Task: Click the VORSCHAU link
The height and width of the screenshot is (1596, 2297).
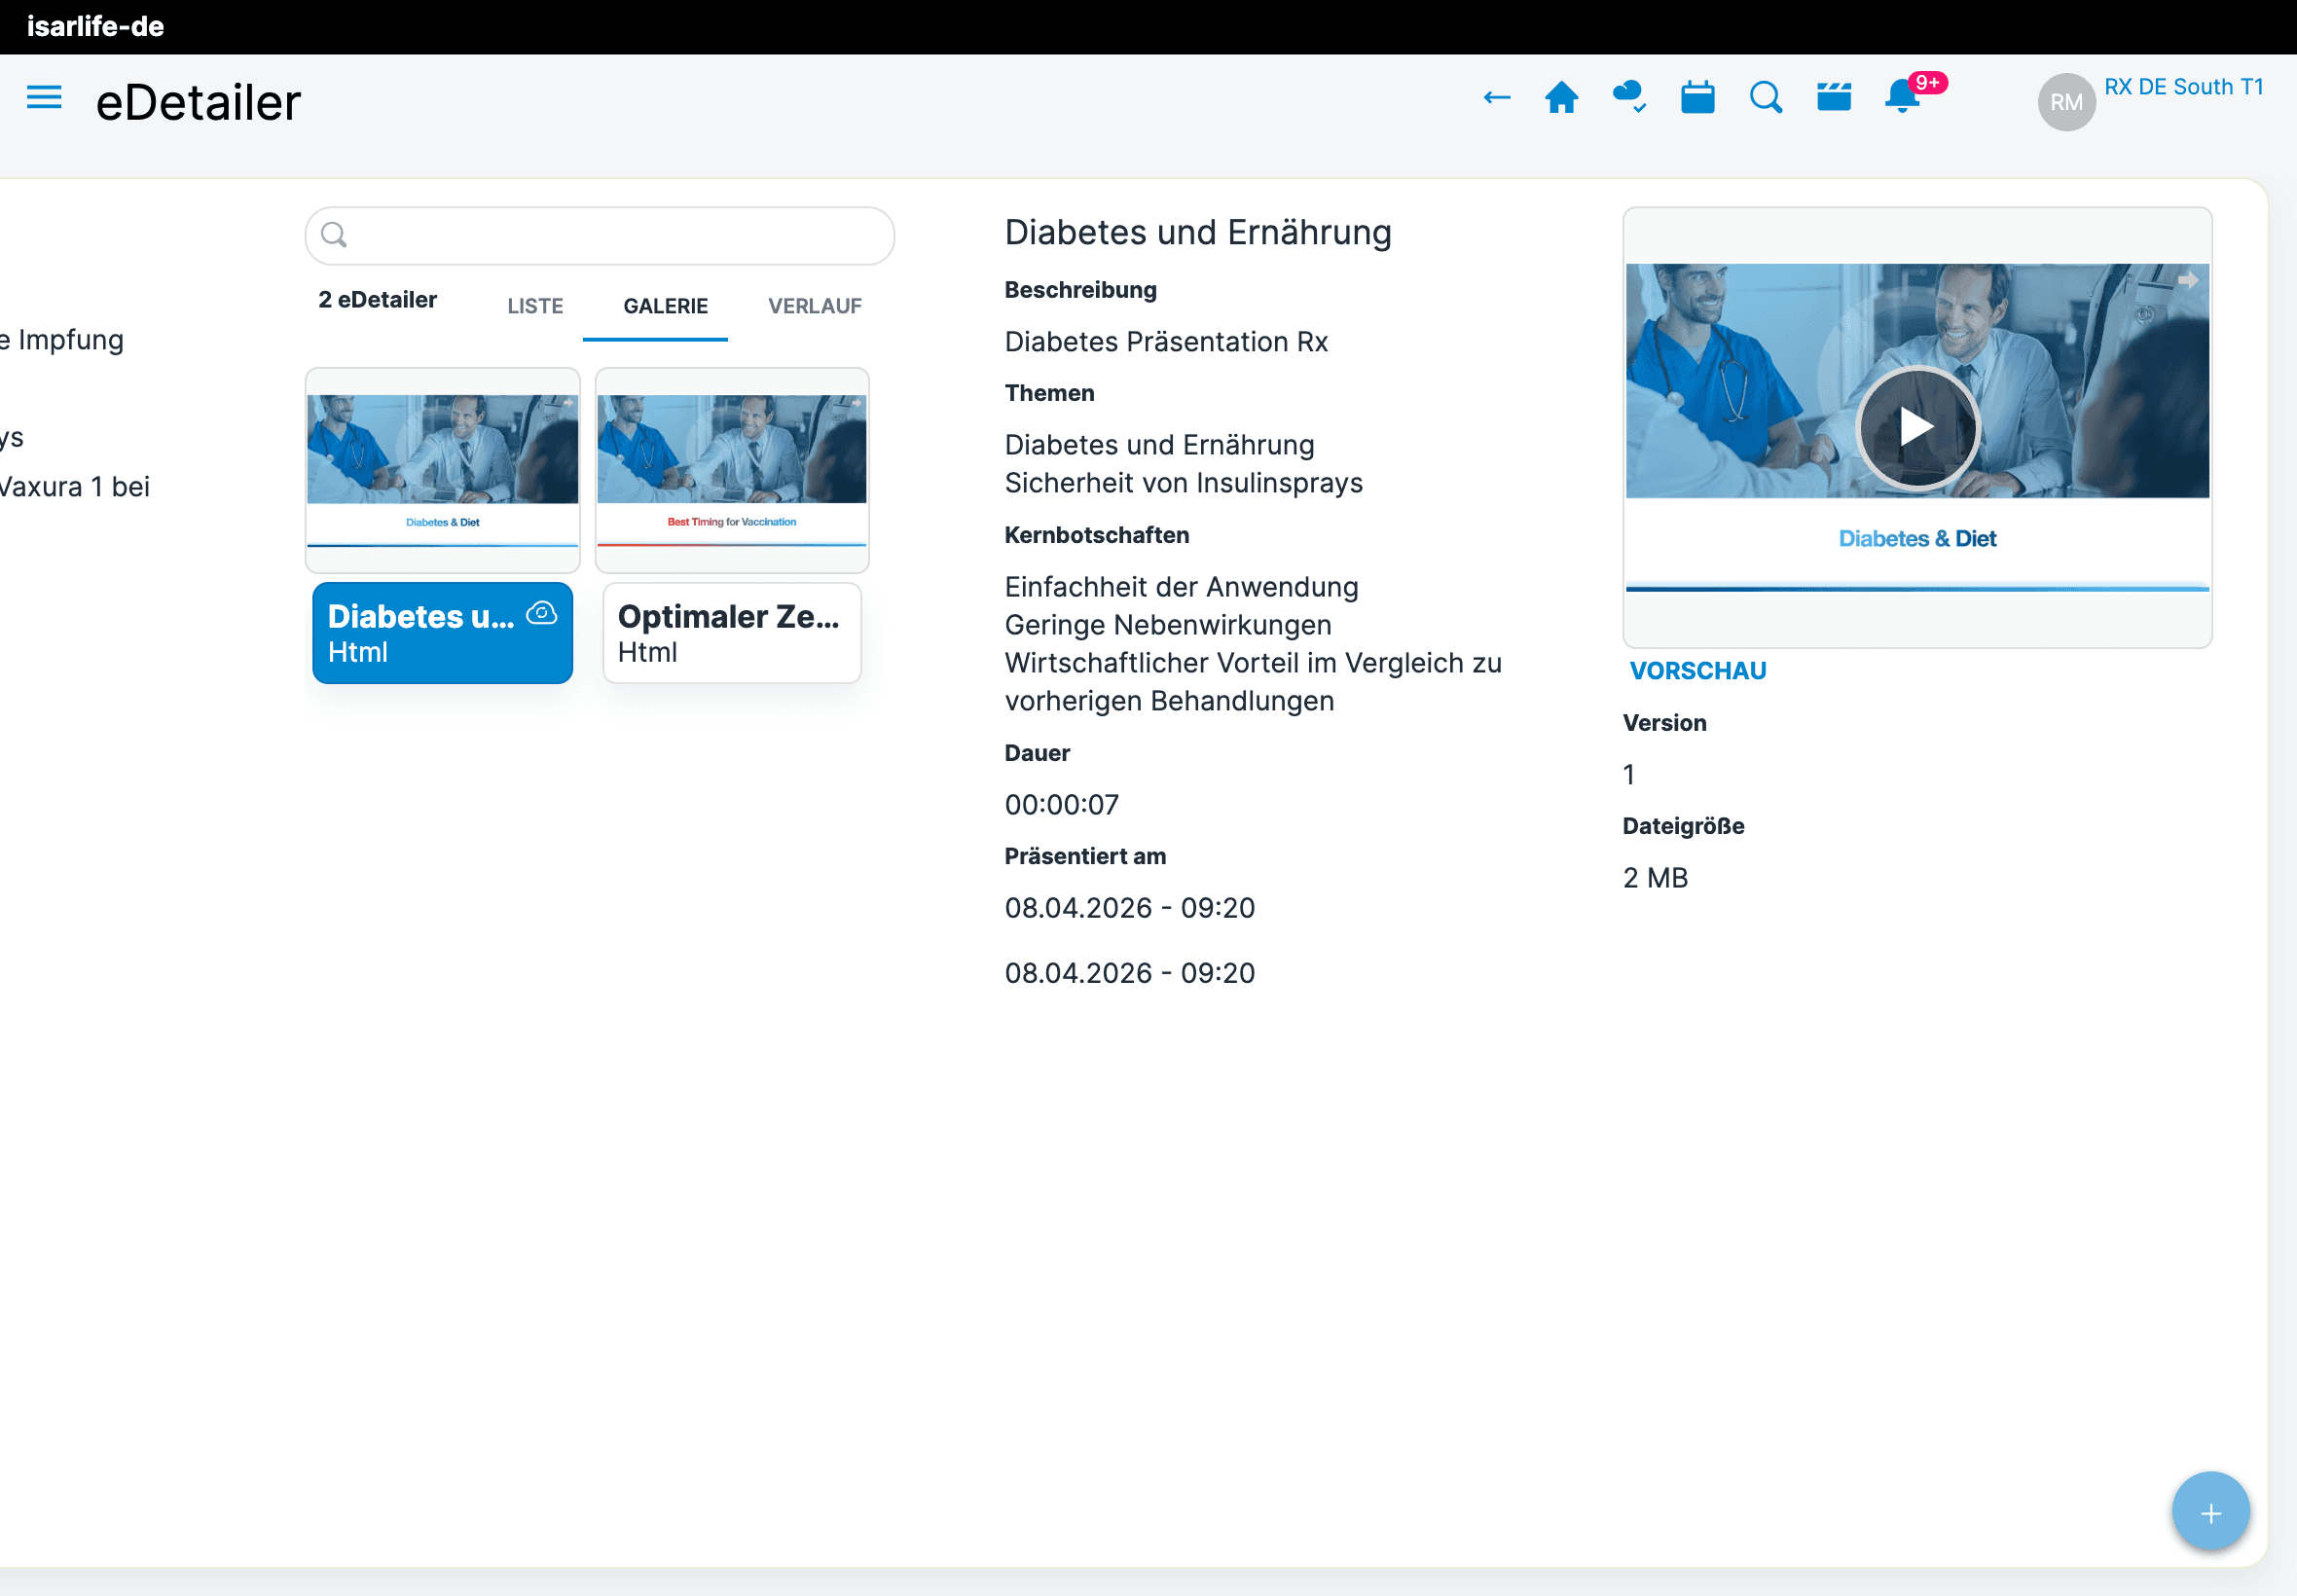Action: [1697, 671]
